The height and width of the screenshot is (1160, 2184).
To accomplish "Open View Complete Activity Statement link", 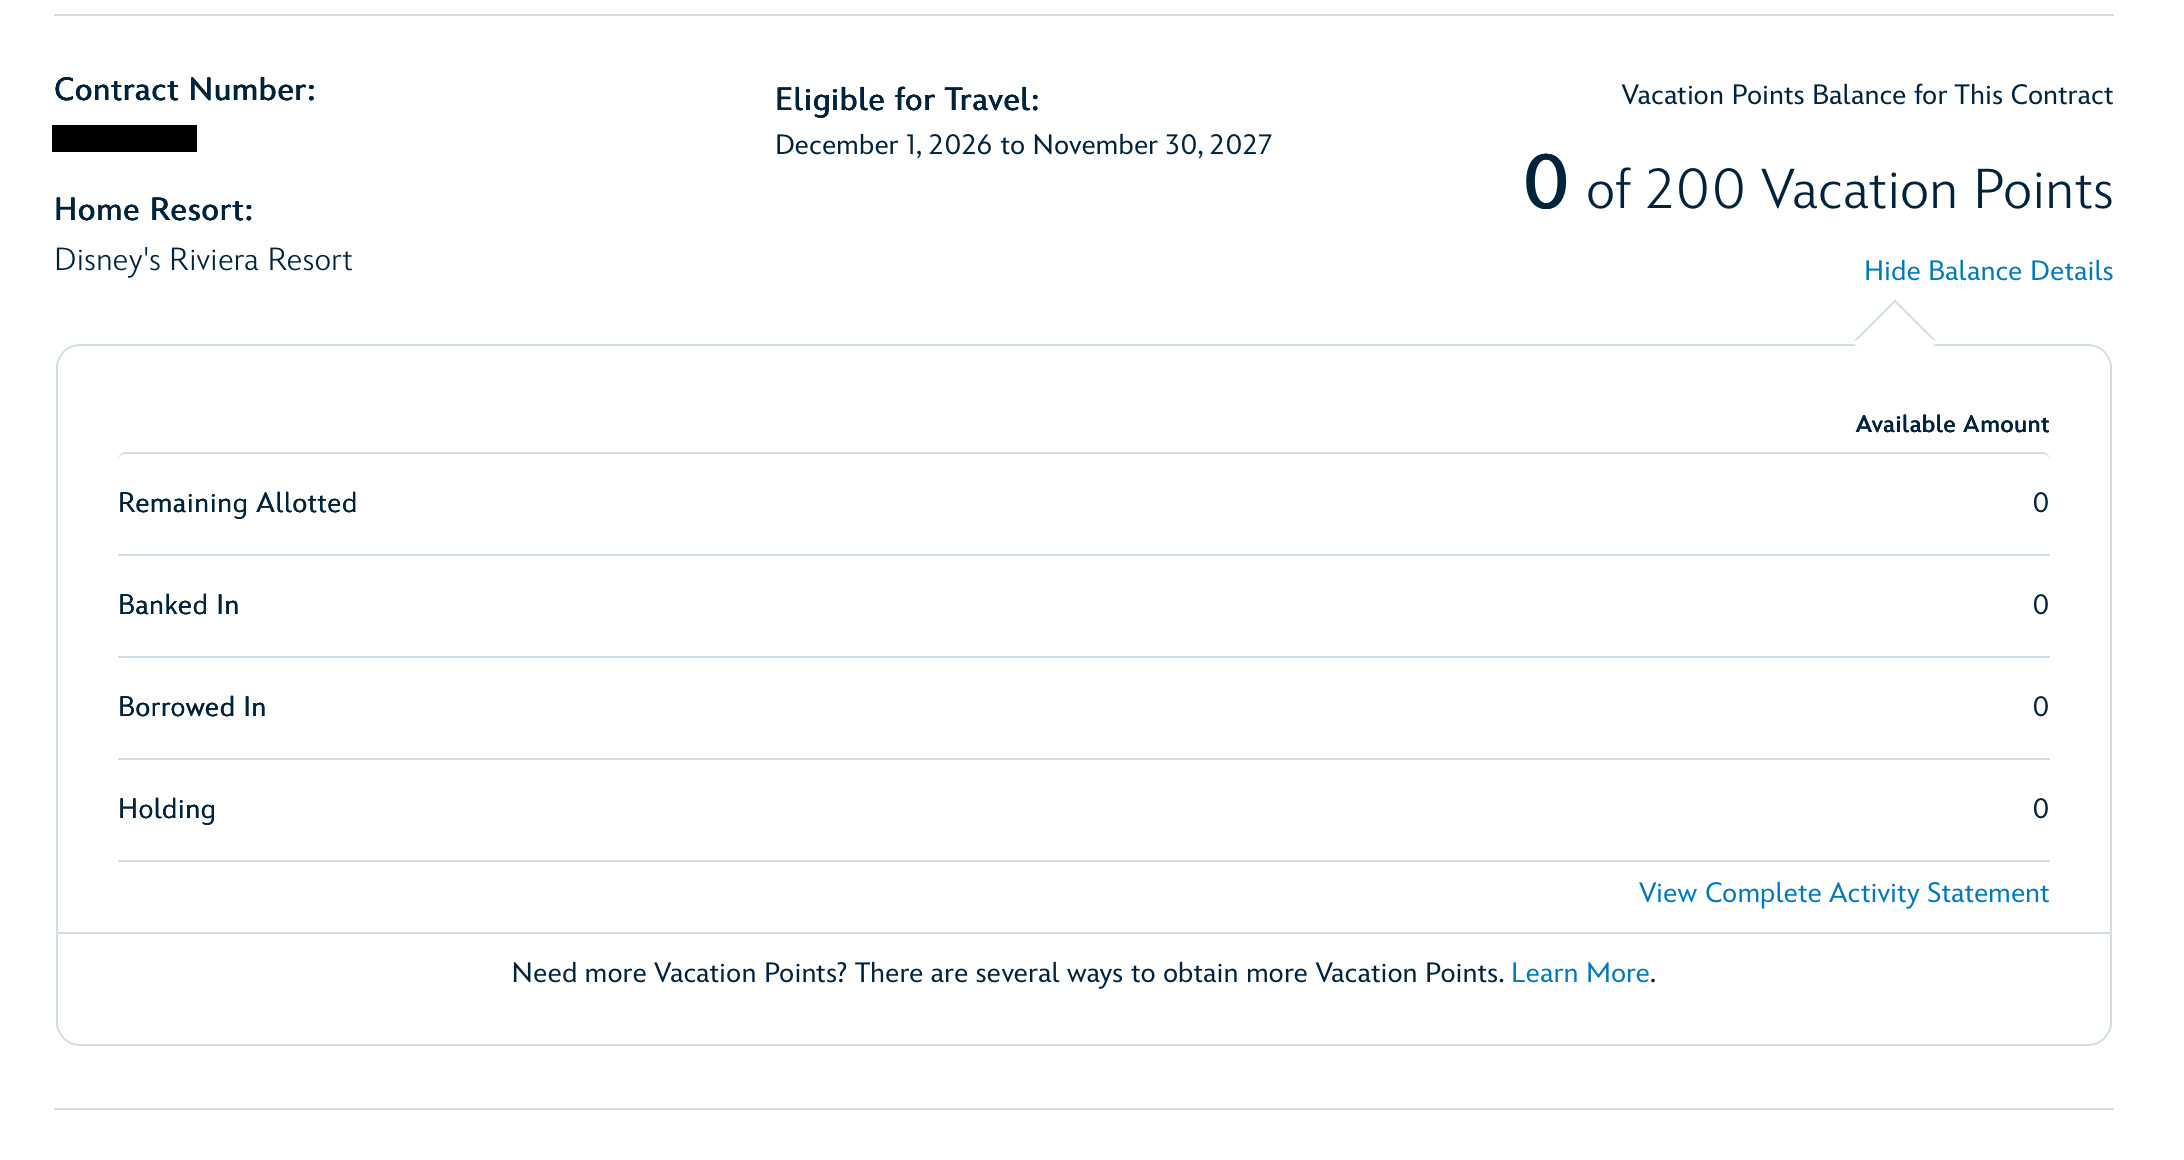I will click(x=1844, y=893).
